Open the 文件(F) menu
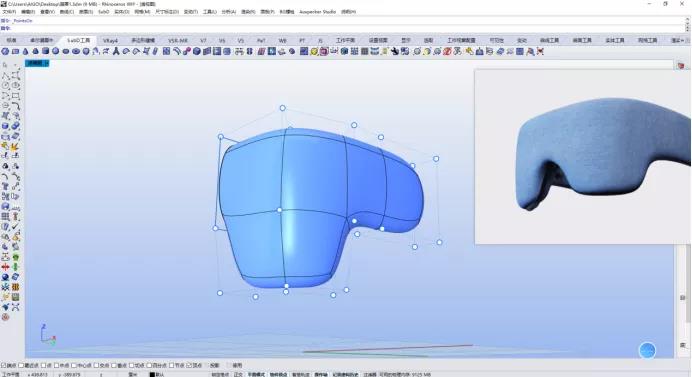692x377 pixels. pos(9,11)
